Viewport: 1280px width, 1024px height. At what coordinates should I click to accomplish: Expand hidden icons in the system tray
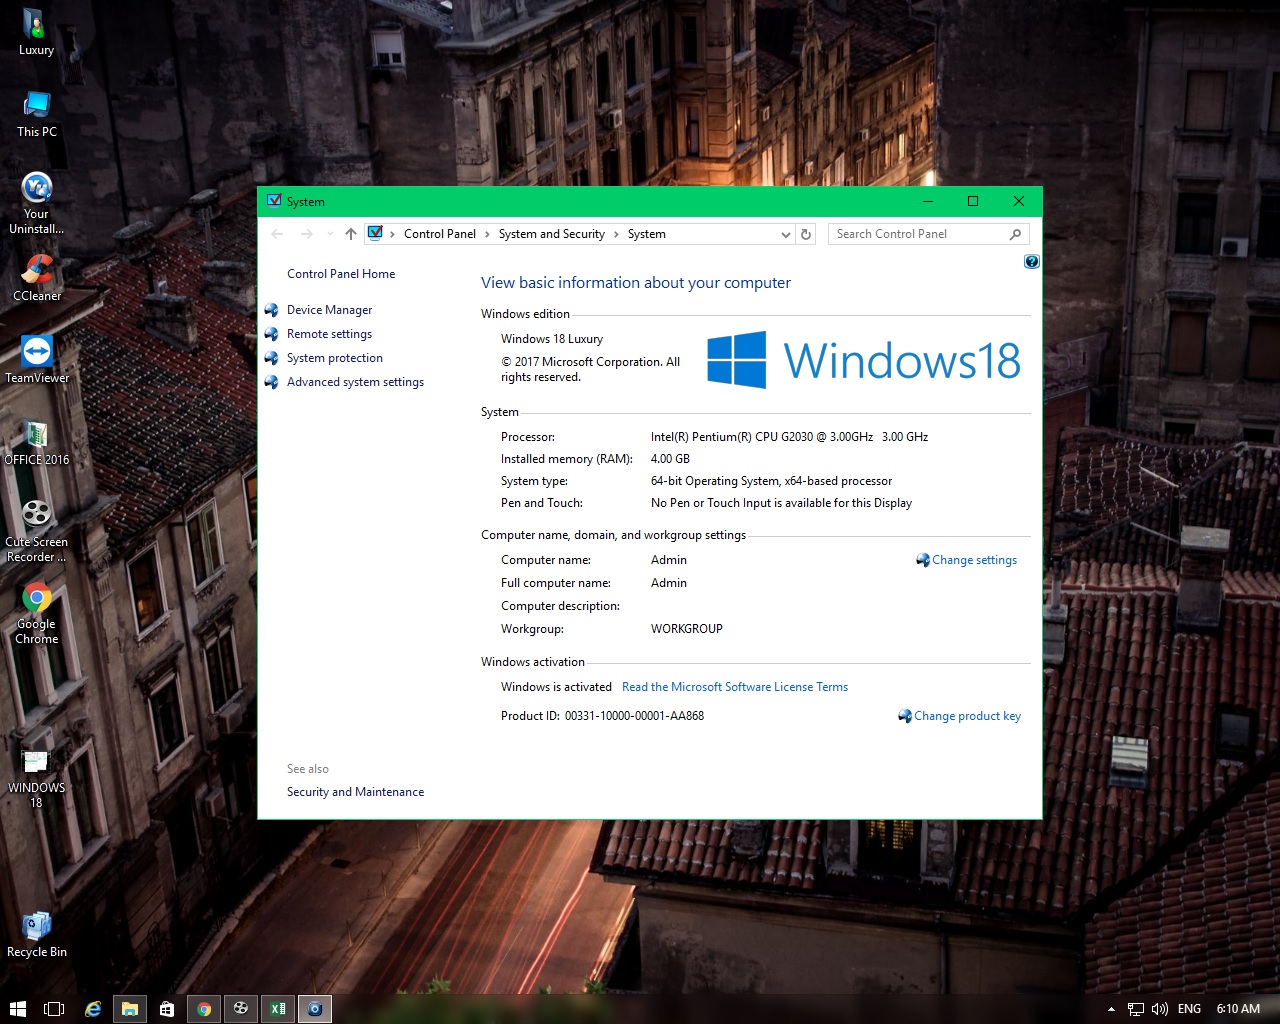click(x=1110, y=1009)
